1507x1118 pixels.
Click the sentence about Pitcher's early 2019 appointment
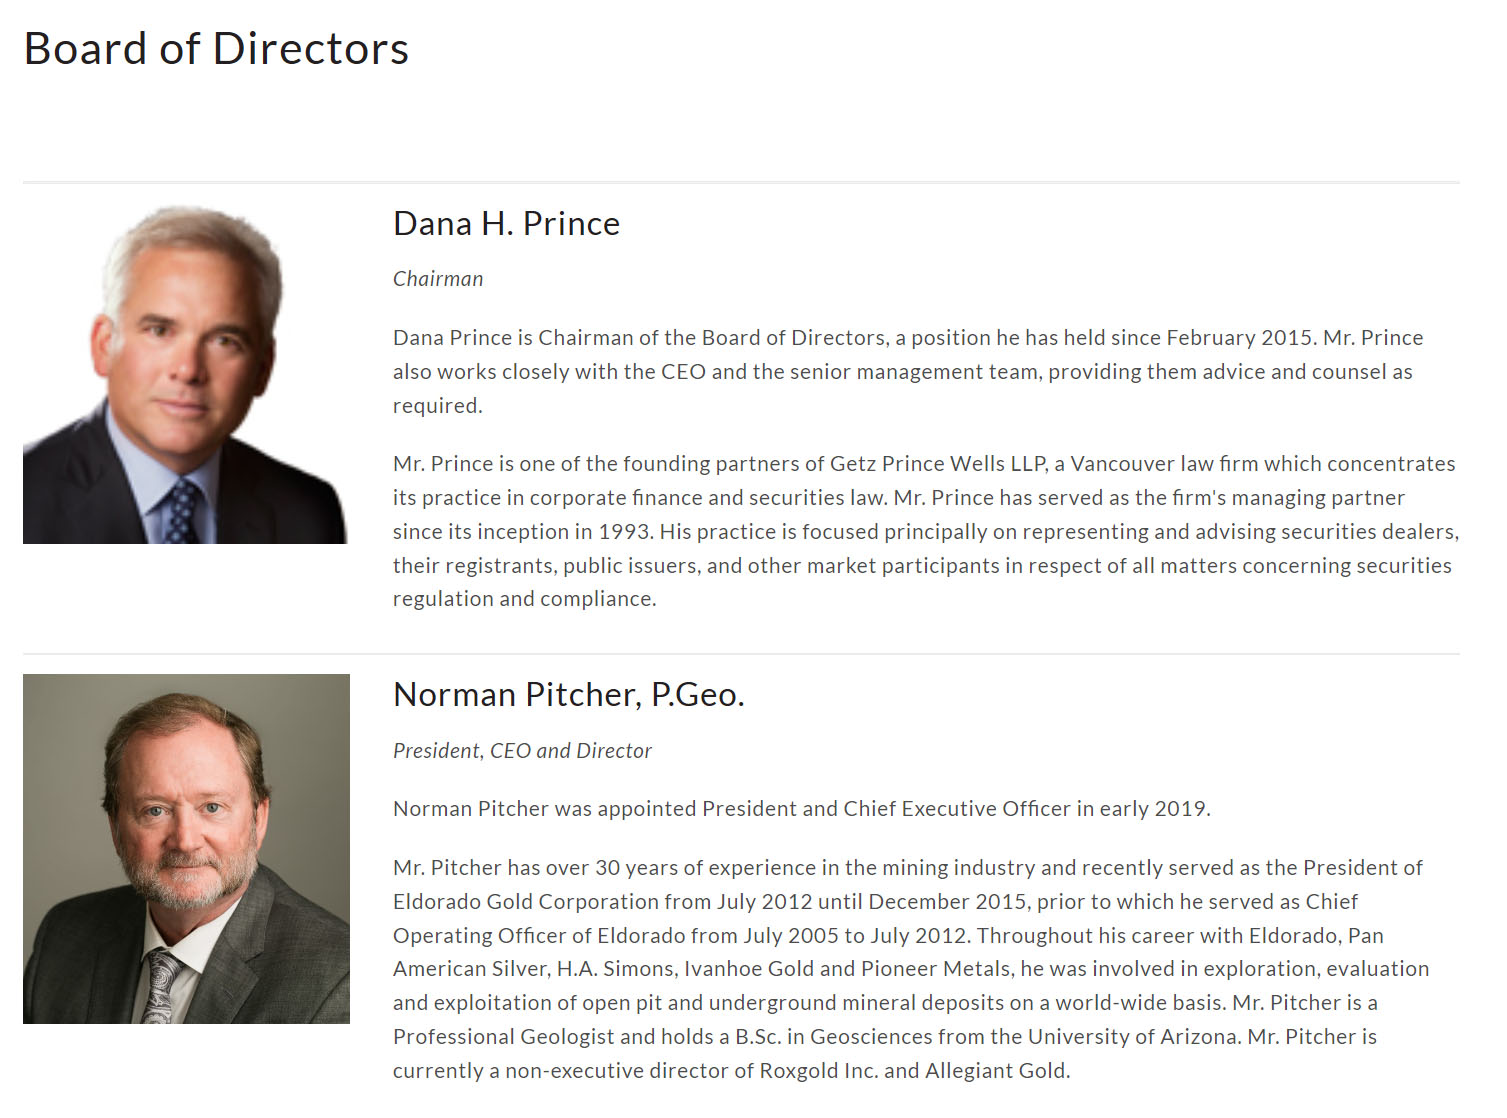(802, 809)
